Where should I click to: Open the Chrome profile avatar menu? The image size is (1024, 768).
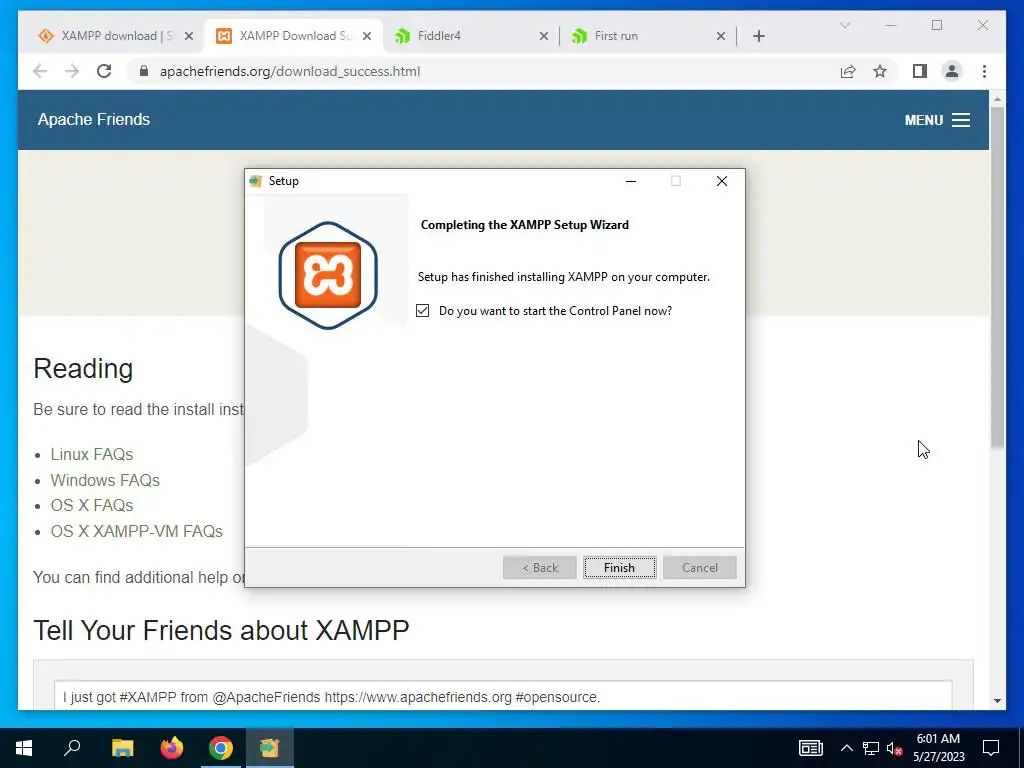point(952,71)
